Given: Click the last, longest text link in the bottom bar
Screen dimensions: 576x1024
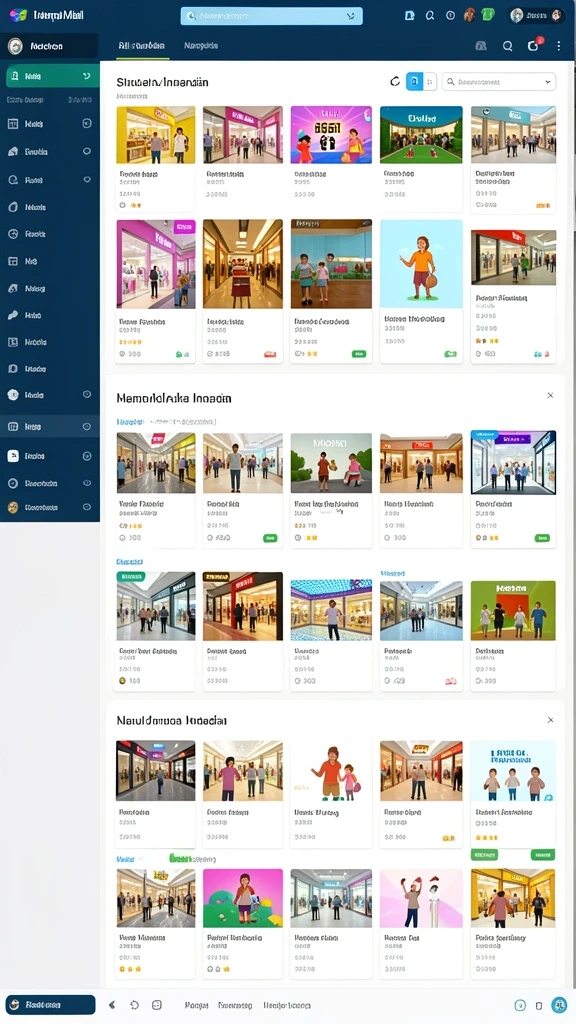Looking at the screenshot, I should tap(287, 1006).
